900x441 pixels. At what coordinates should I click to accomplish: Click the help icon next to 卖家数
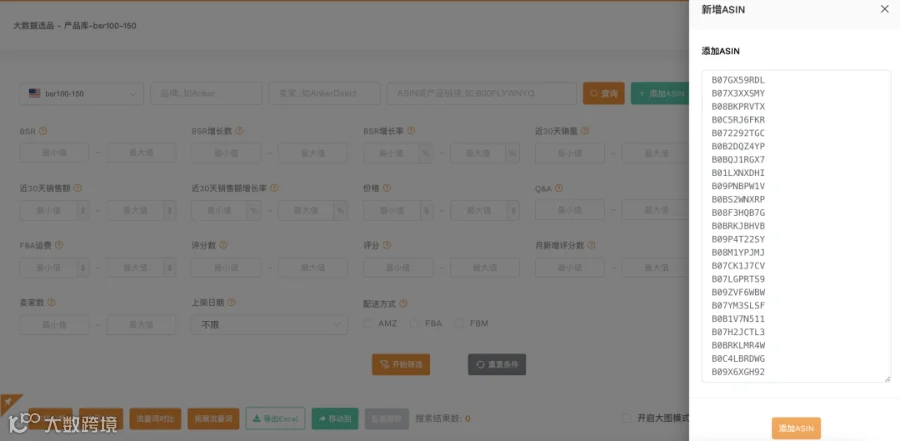51,302
